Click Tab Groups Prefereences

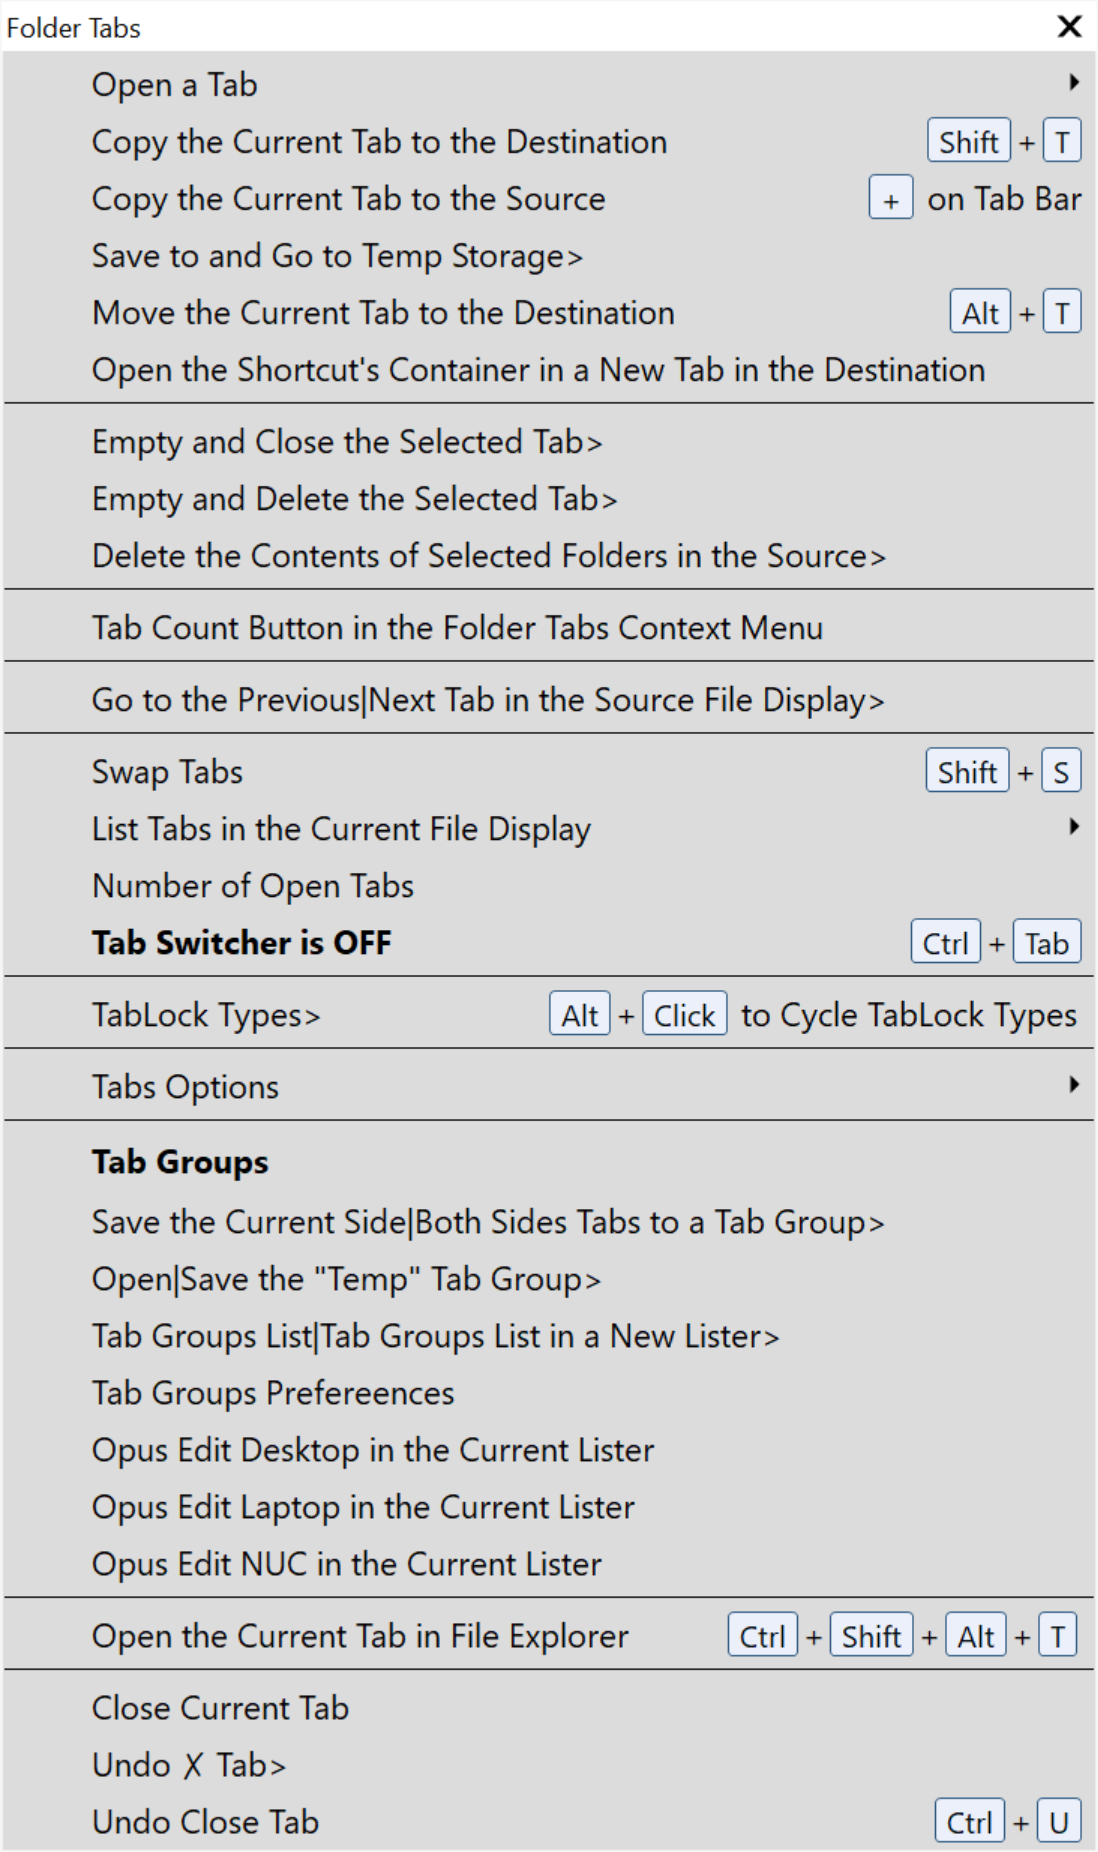(x=273, y=1393)
